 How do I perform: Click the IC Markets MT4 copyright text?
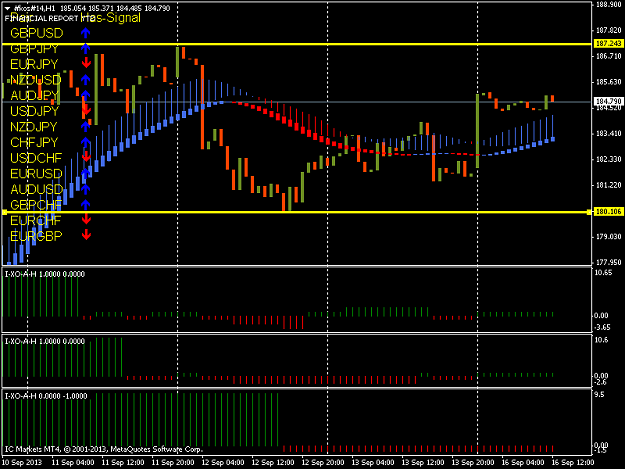pyautogui.click(x=104, y=449)
